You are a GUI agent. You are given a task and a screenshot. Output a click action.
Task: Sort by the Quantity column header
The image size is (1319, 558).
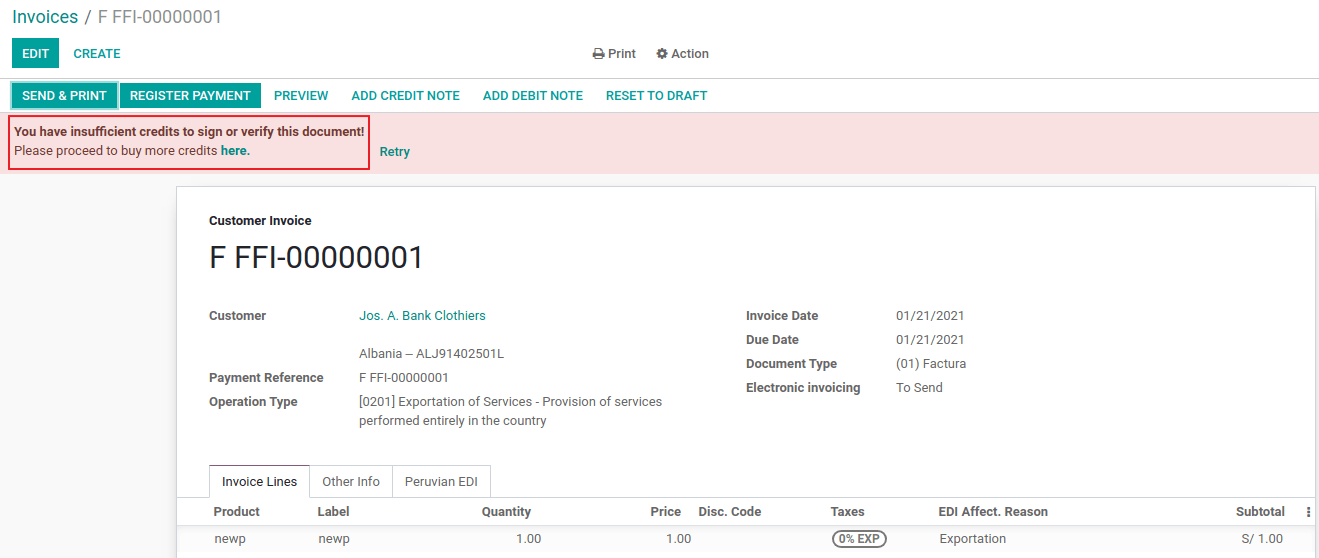tap(506, 512)
